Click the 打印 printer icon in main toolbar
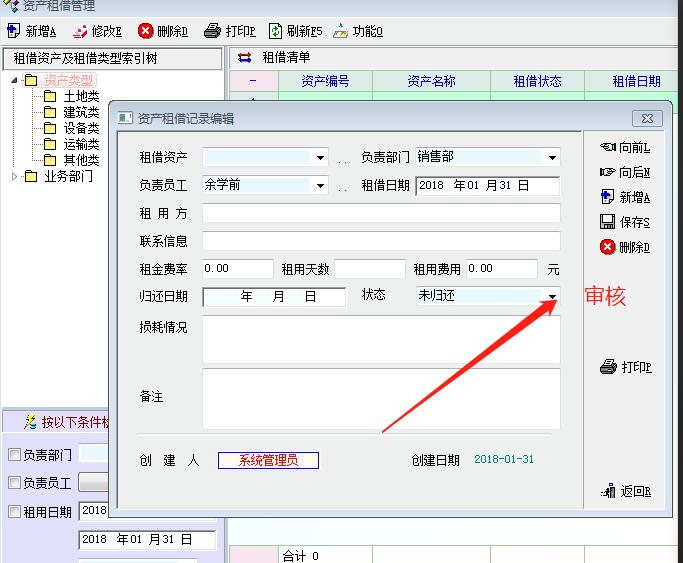The image size is (683, 563). pyautogui.click(x=212, y=31)
